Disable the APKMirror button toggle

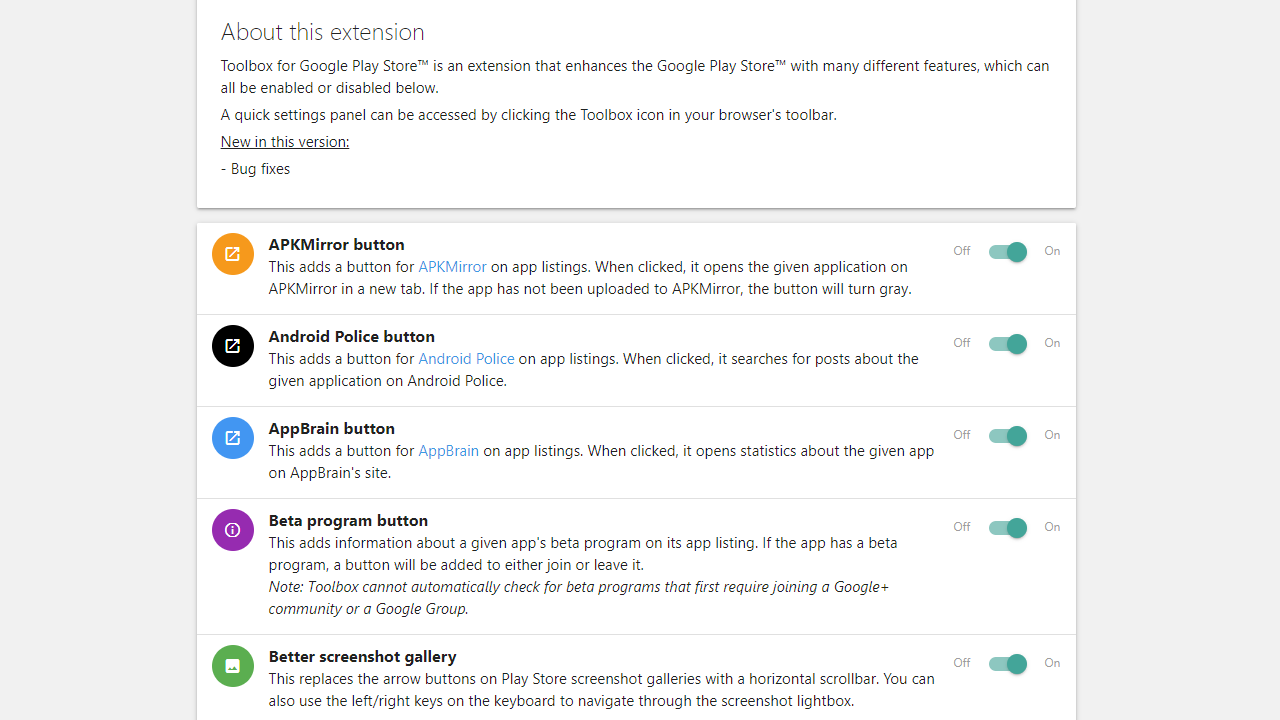(x=1007, y=252)
